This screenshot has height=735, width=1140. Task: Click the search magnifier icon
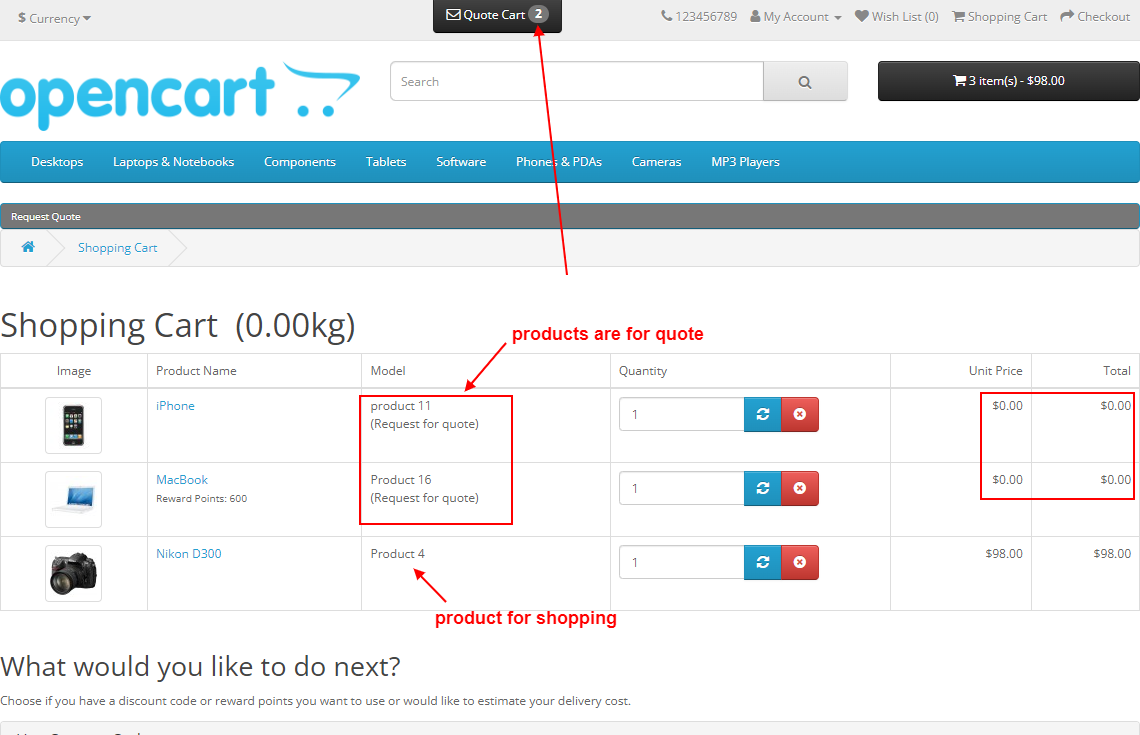805,81
